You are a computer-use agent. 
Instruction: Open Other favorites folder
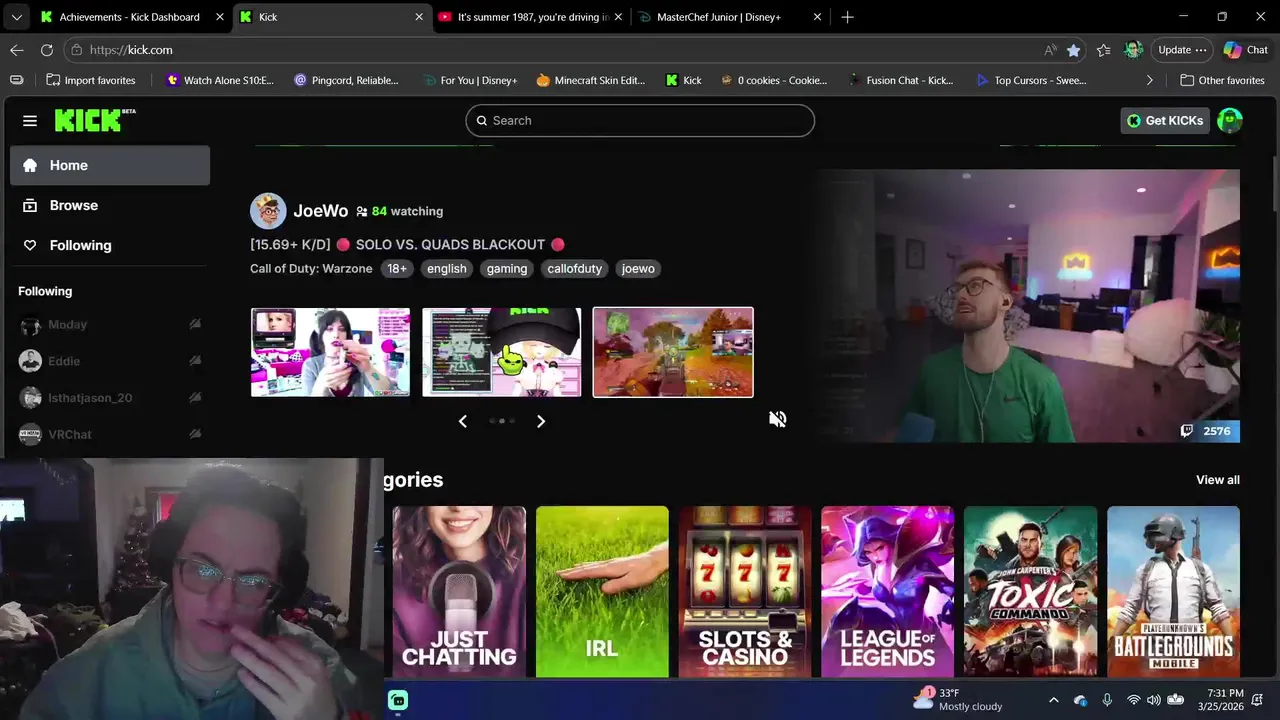pyautogui.click(x=1222, y=80)
